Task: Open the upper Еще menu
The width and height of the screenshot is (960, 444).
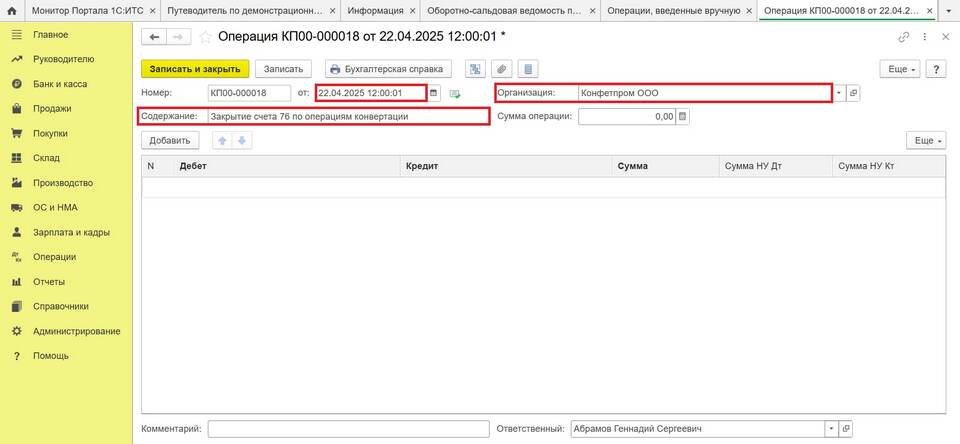Action: 898,69
